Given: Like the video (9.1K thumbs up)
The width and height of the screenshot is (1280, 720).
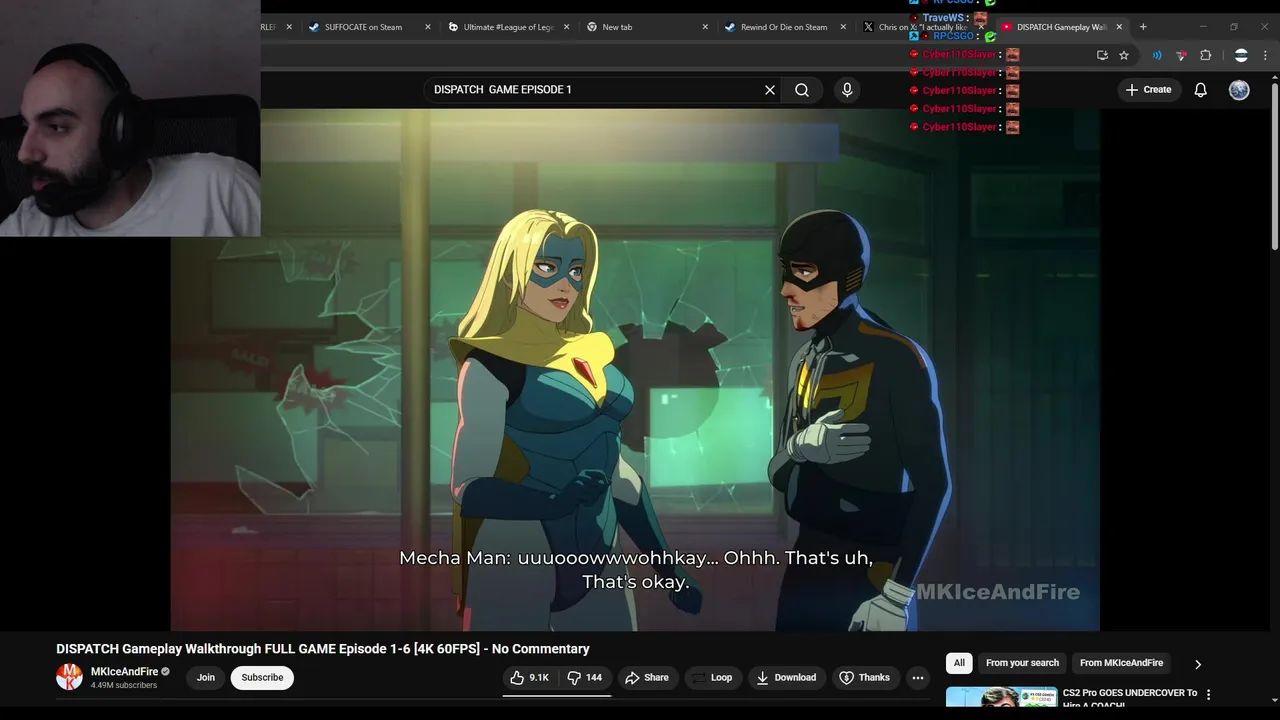Looking at the screenshot, I should click(530, 678).
